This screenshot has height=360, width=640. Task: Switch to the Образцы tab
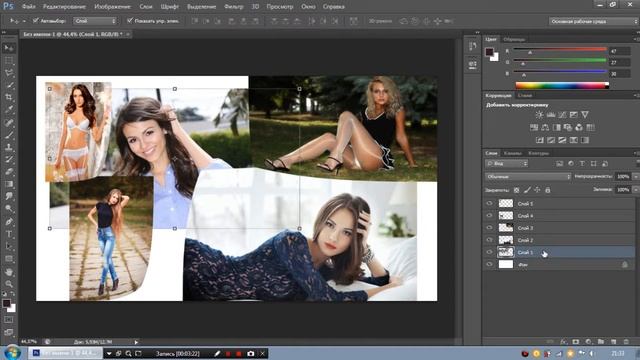click(514, 40)
